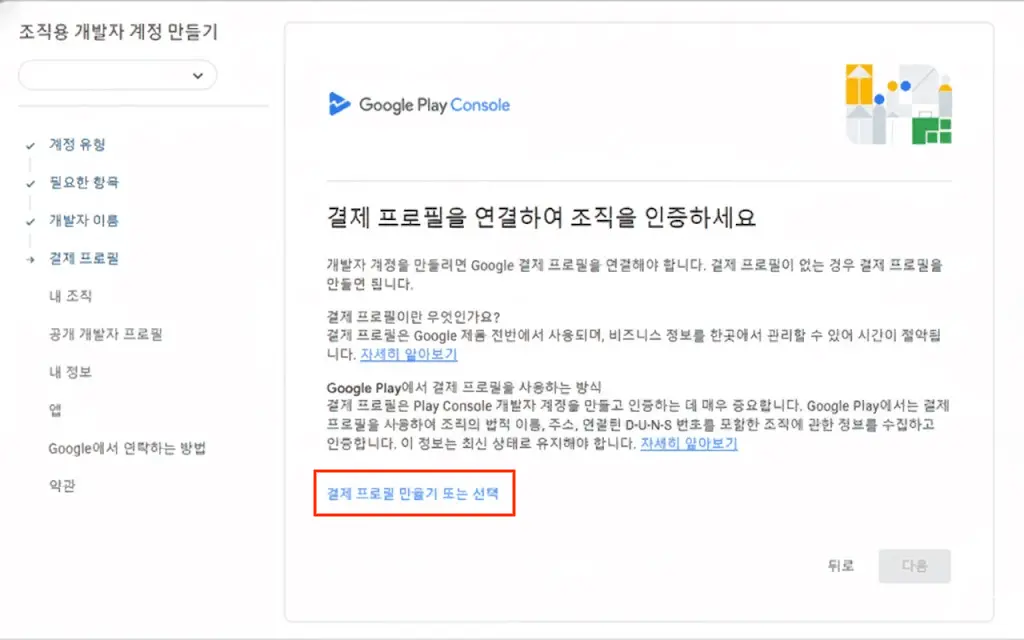Click the checkmark beside 계정 유형
1024x640 pixels.
(30, 146)
